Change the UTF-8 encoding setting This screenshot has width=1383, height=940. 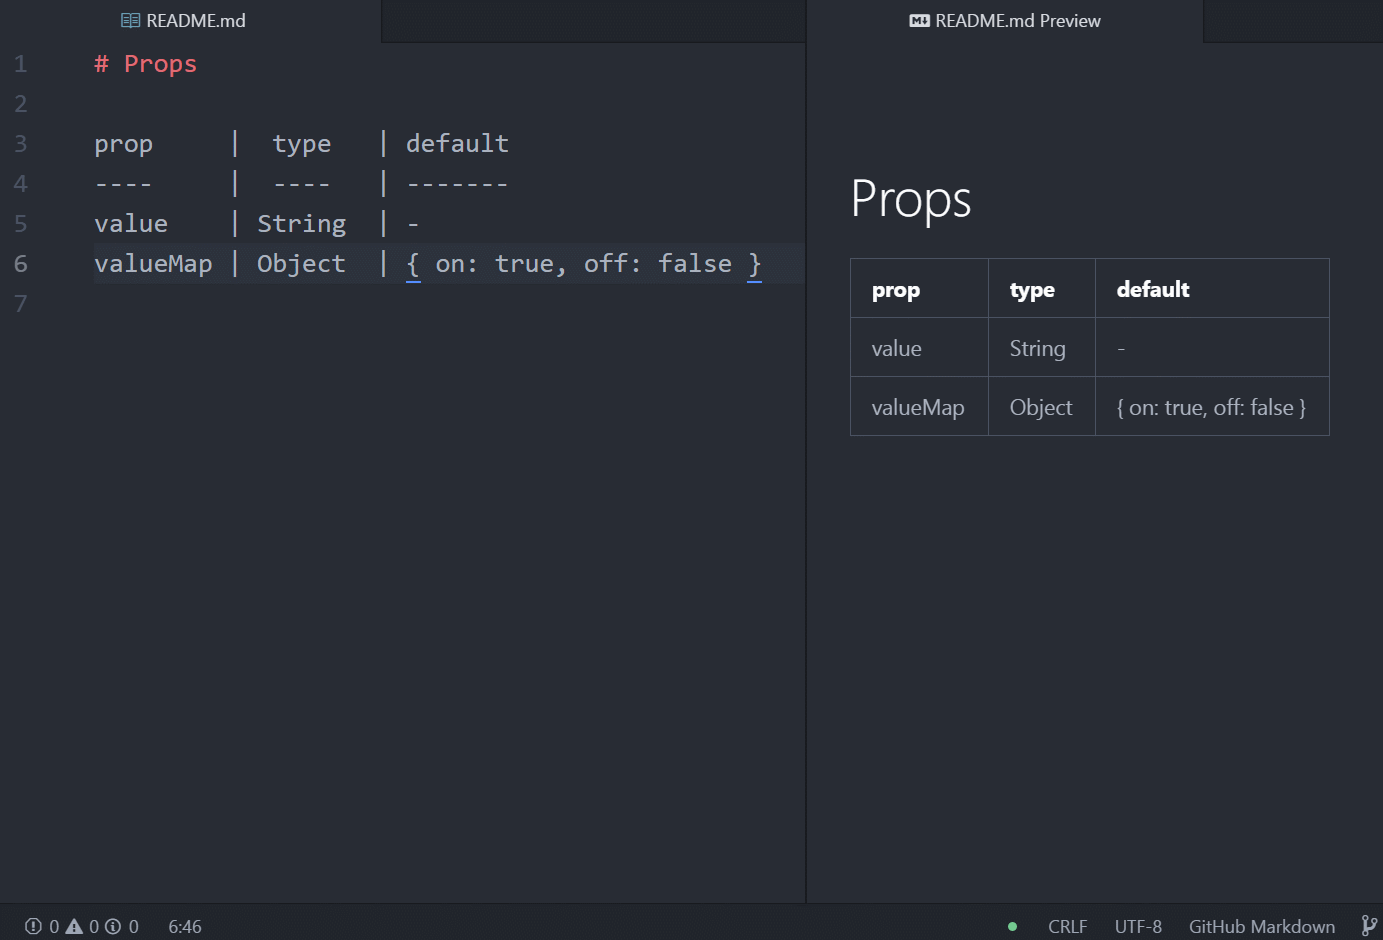(x=1138, y=926)
